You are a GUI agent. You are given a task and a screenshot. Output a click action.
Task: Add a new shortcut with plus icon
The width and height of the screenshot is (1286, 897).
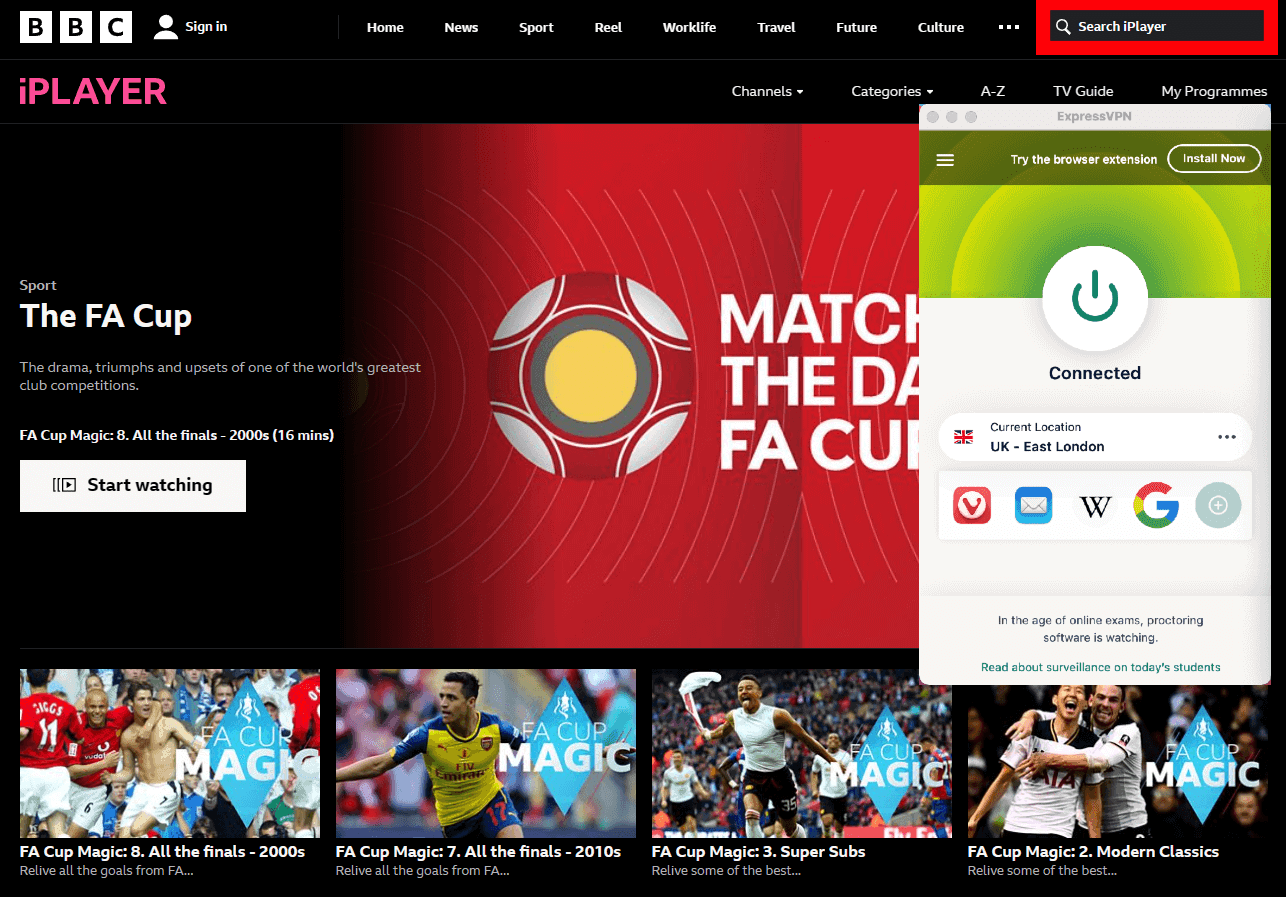[x=1218, y=506]
